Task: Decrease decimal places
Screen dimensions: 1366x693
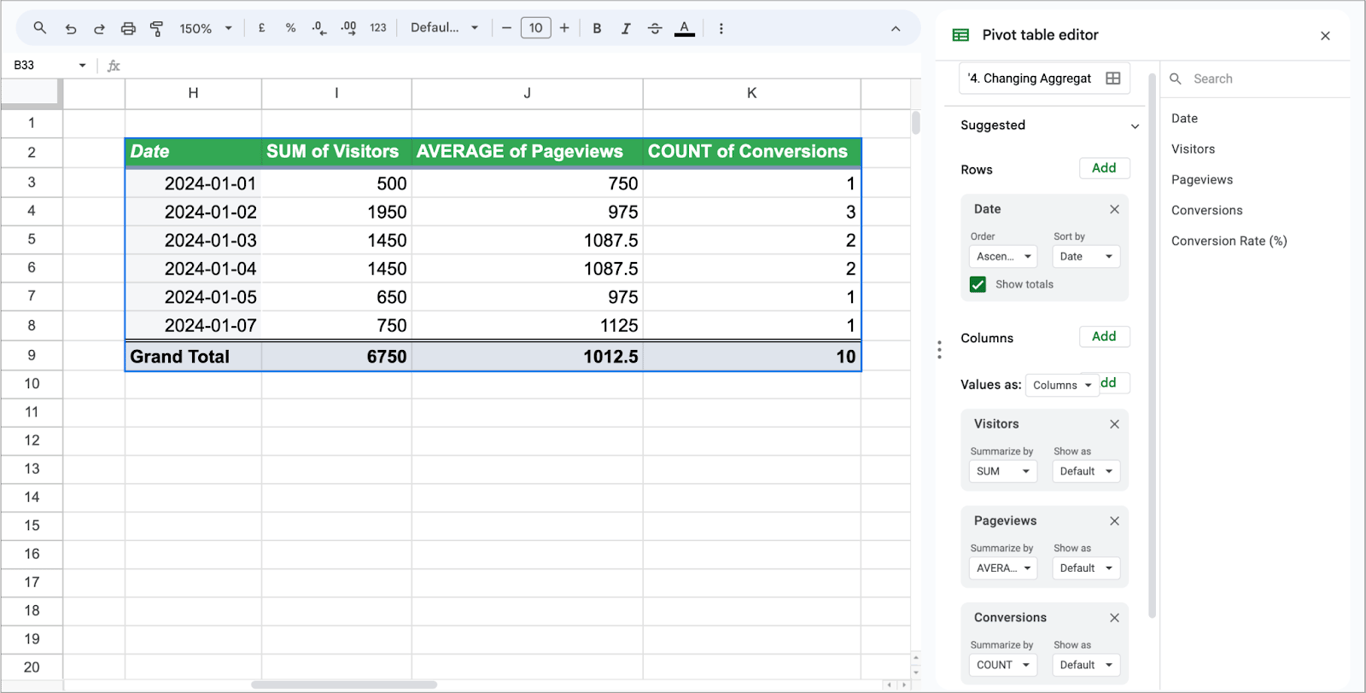Action: [319, 28]
